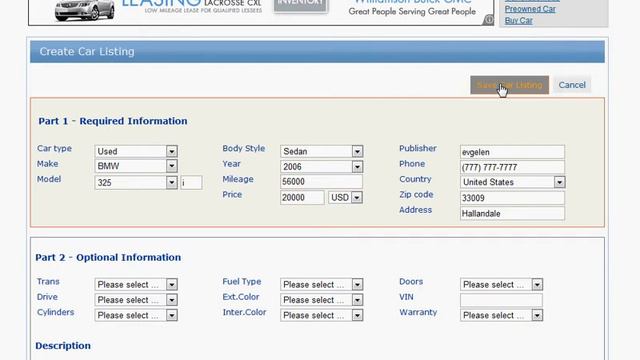
Task: Click the model suffix field containing i
Action: click(x=191, y=182)
